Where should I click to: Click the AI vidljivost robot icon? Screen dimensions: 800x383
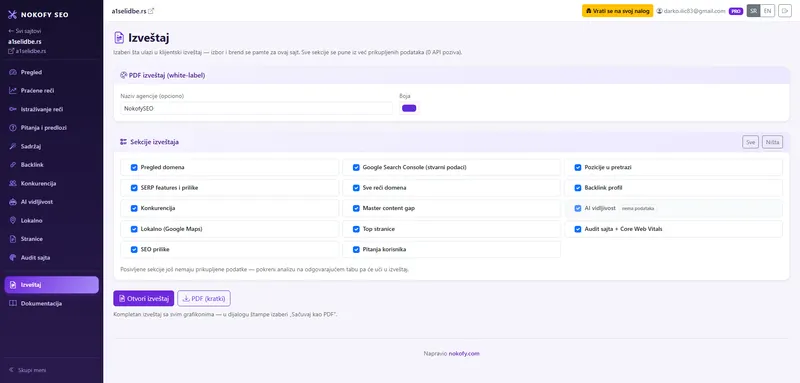click(13, 202)
